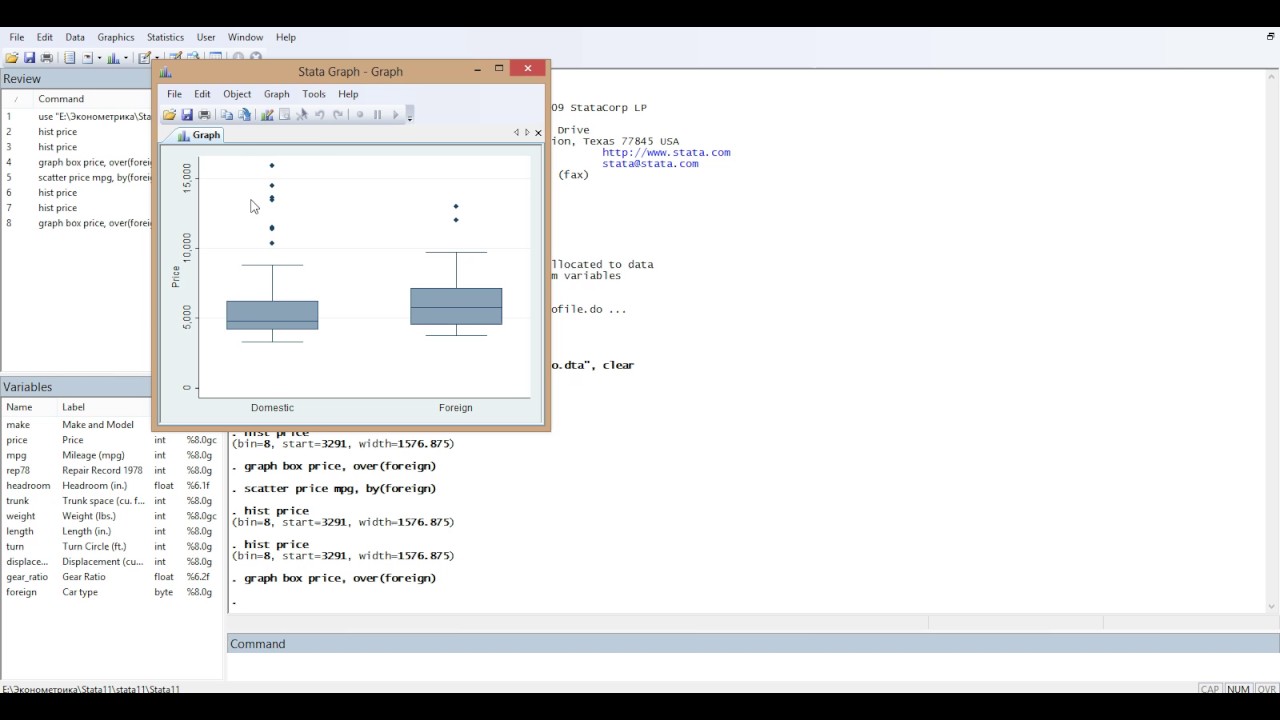Copy graph icon in Graph window toolbar
This screenshot has width=1280, height=720.
click(227, 114)
